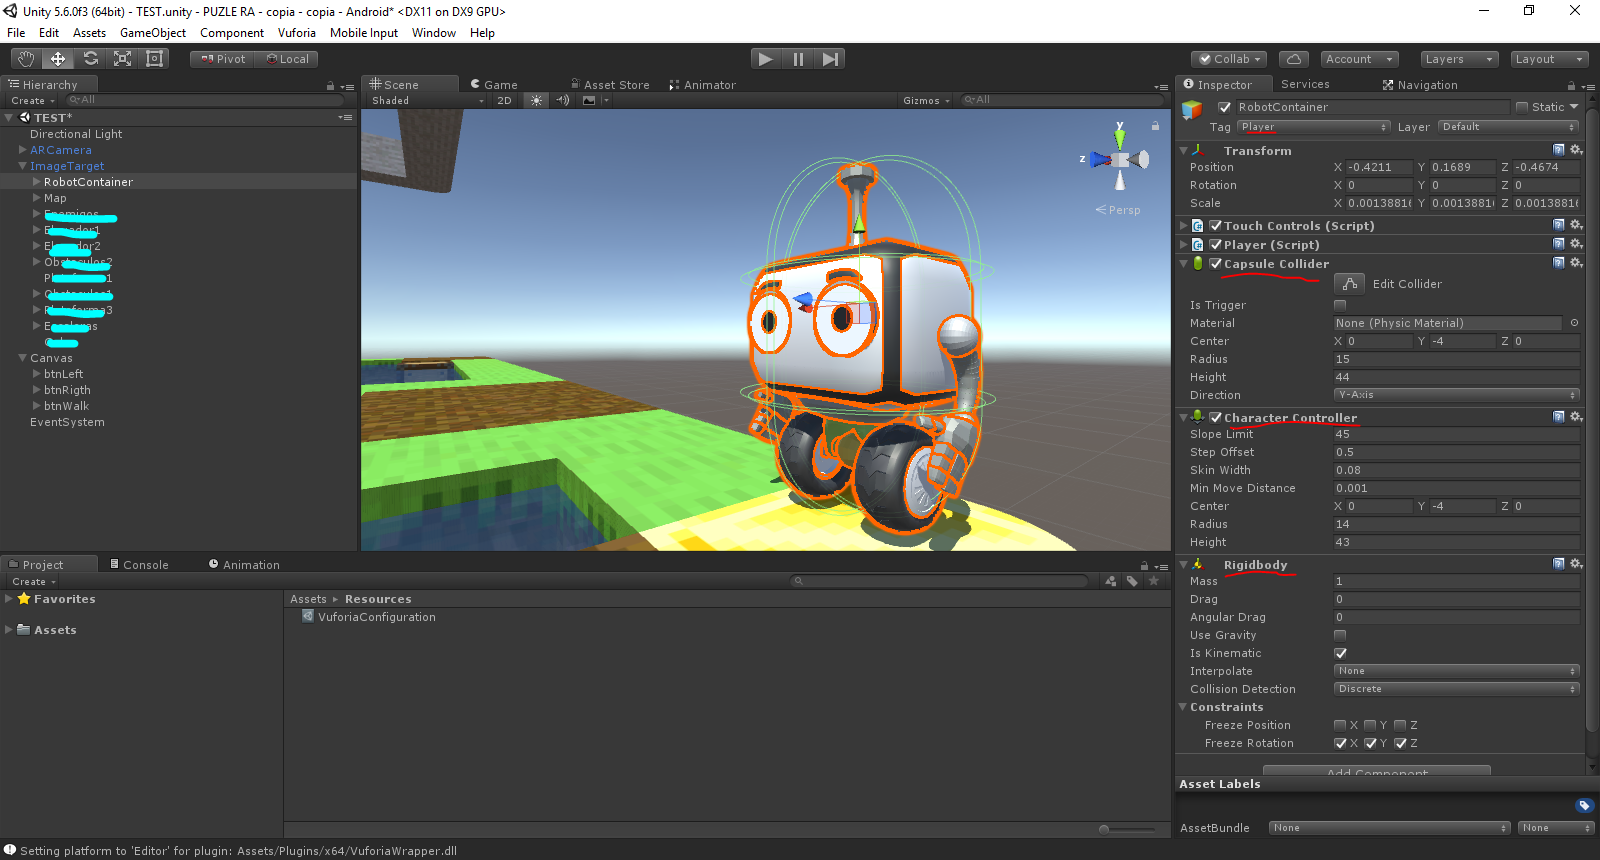Click the Collab button

click(x=1230, y=59)
